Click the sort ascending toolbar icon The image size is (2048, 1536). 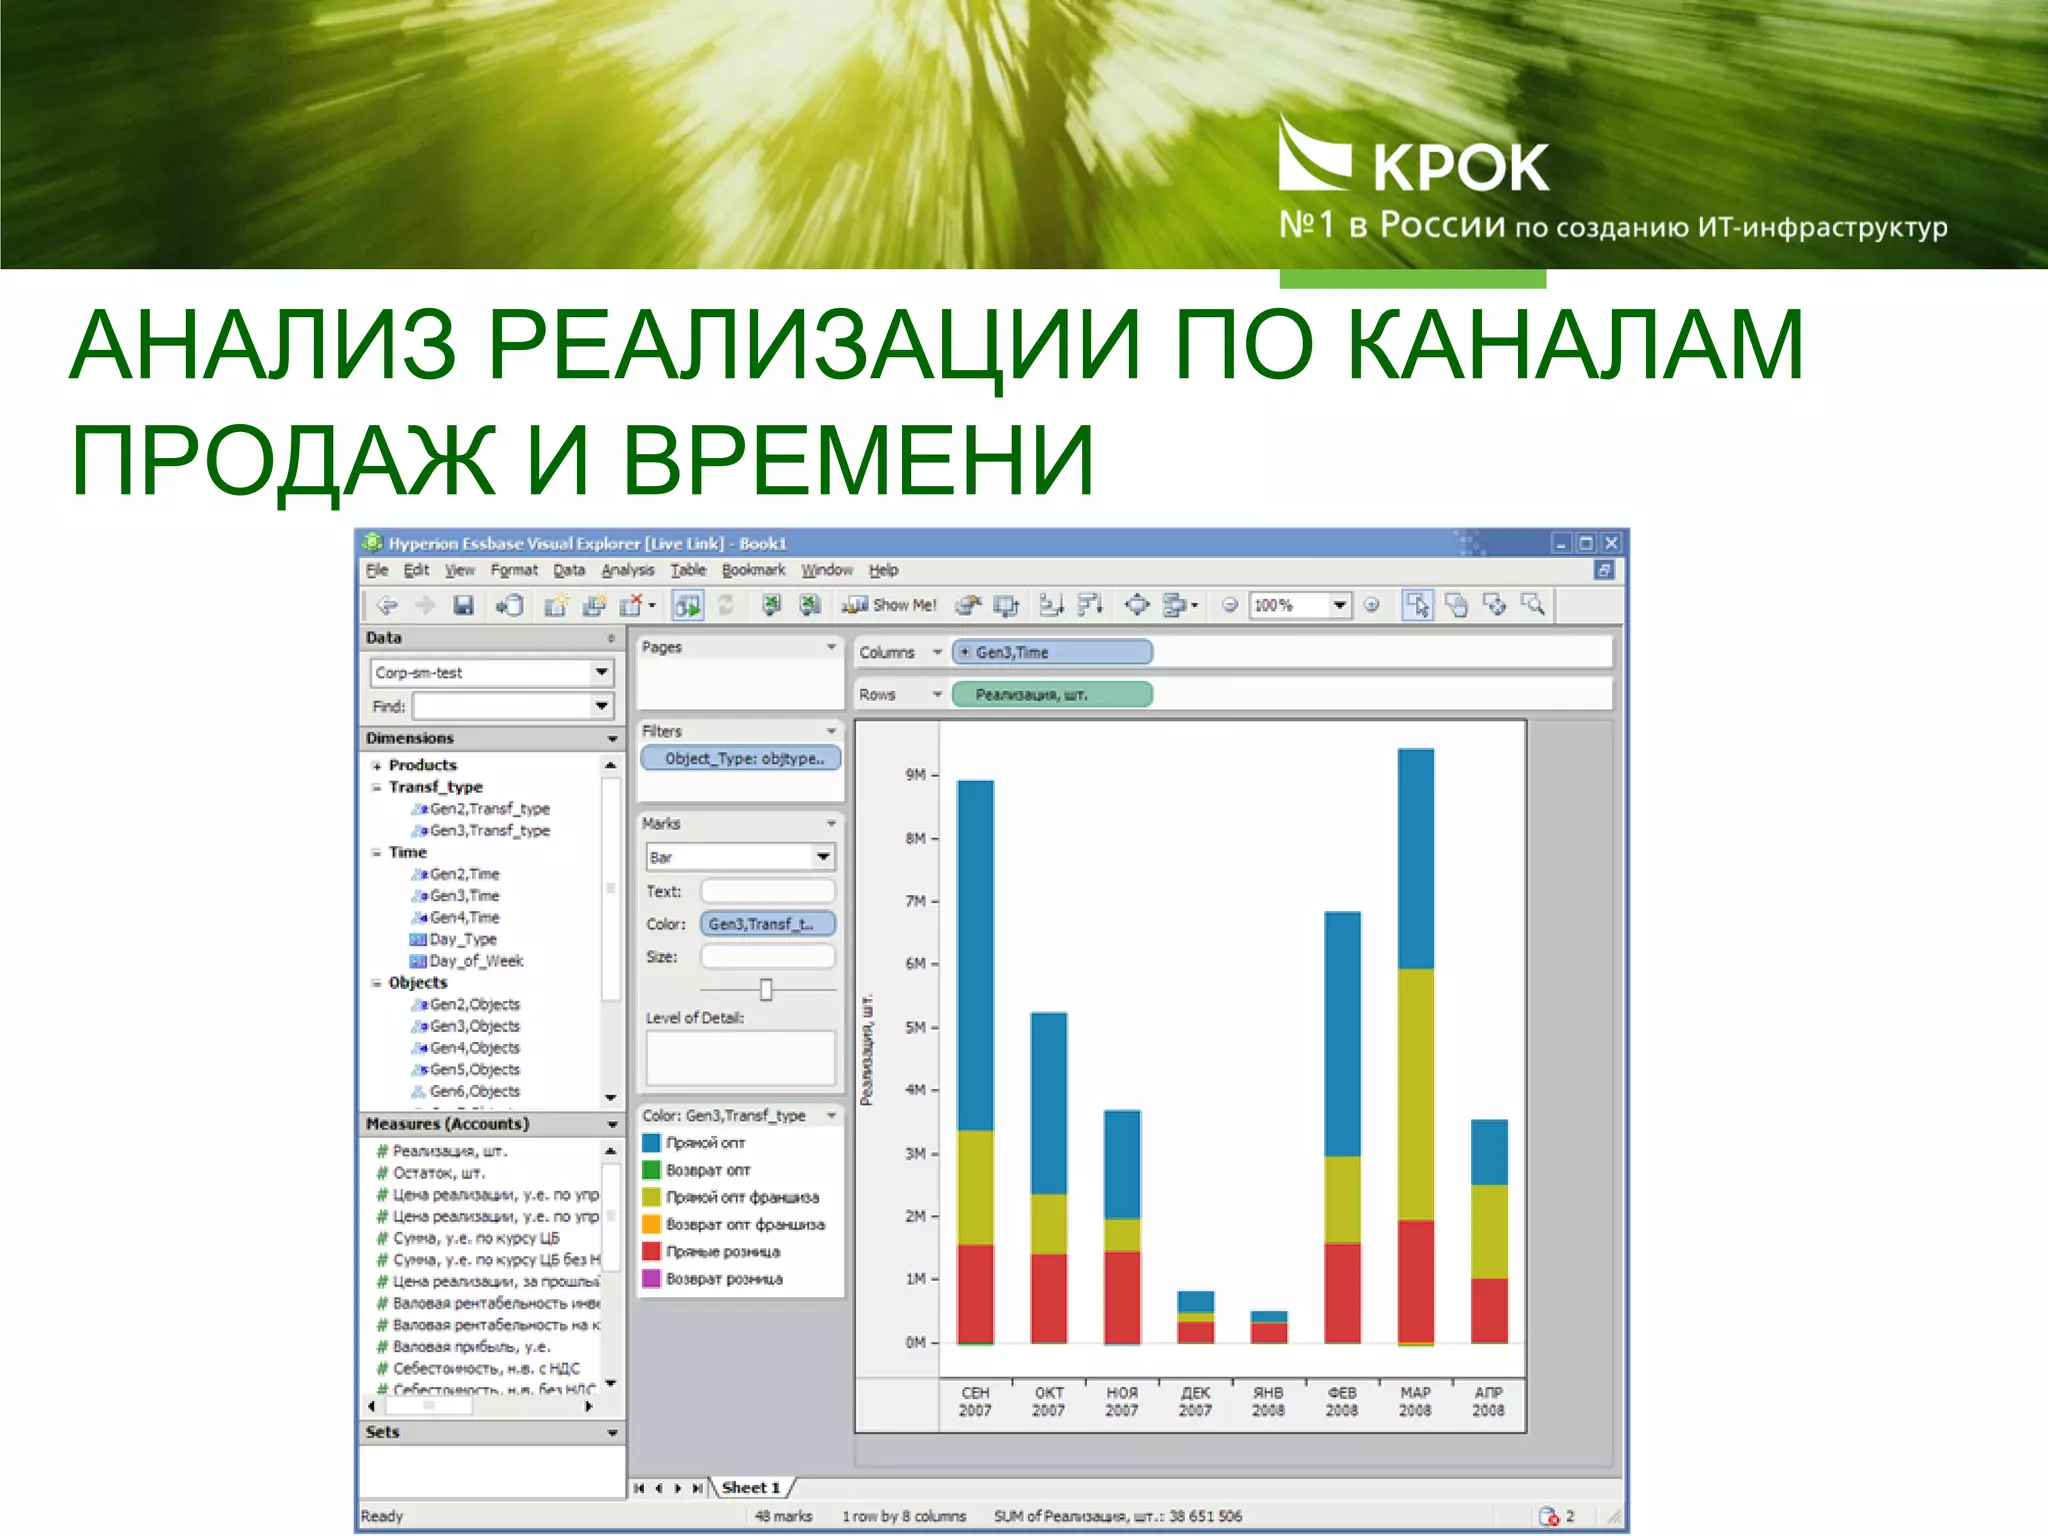(1050, 605)
